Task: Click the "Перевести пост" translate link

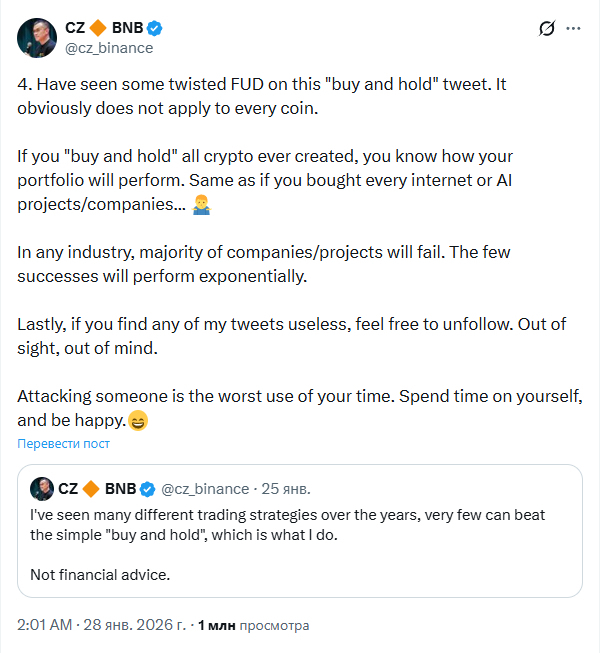Action: 64,443
